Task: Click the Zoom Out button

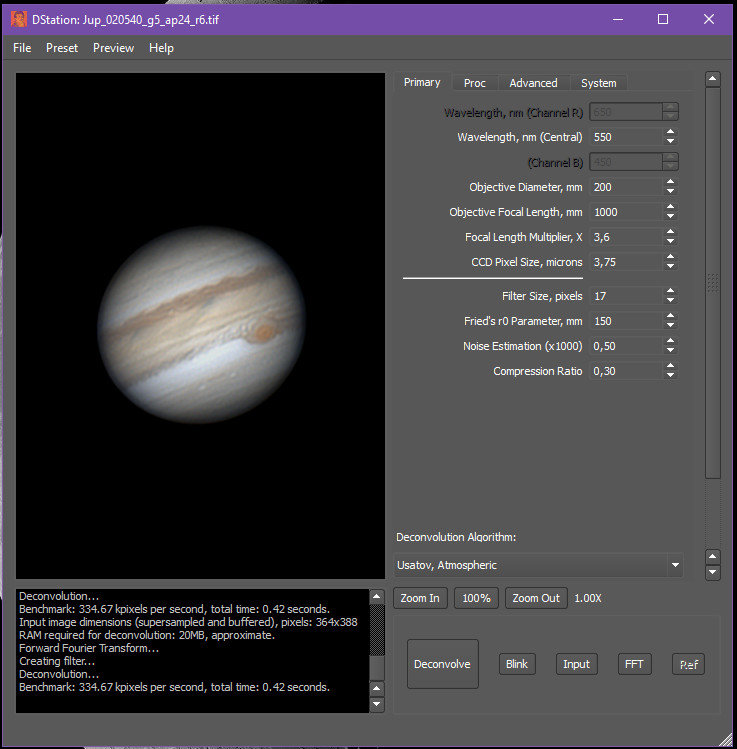Action: [536, 598]
